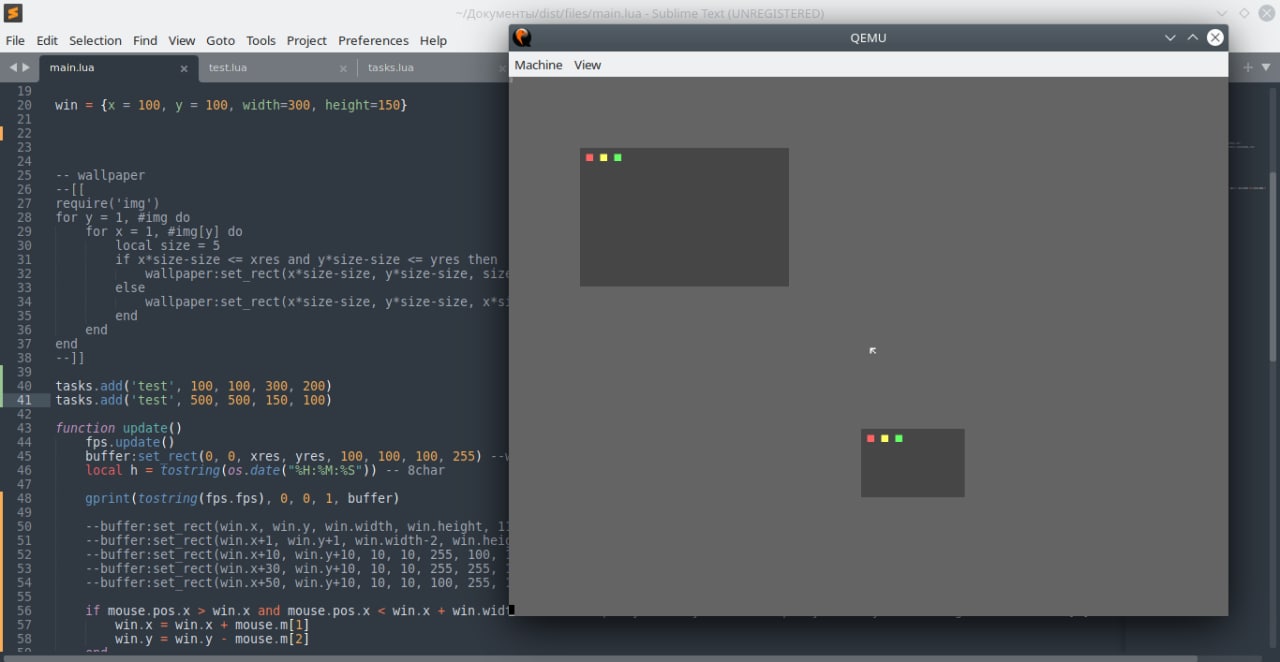Click yellow square in the small QEMU guest window

coord(885,439)
